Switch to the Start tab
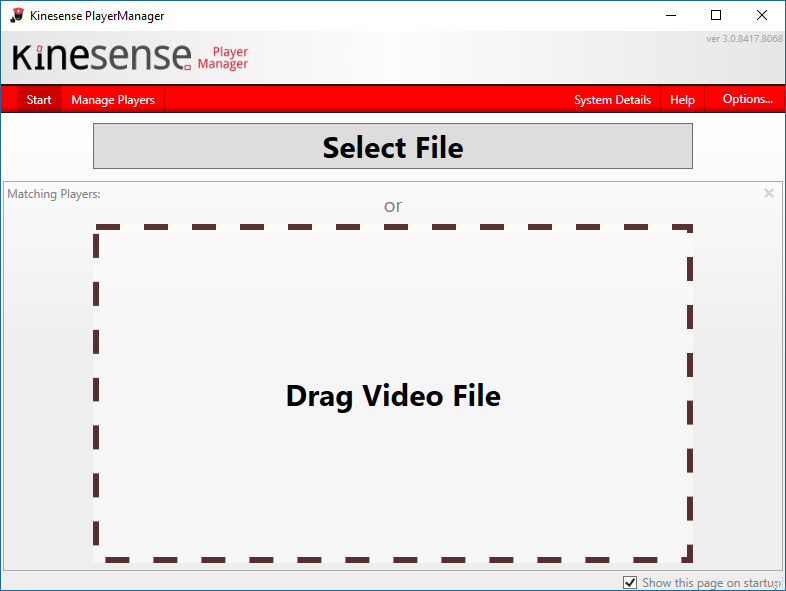786x591 pixels. click(39, 100)
